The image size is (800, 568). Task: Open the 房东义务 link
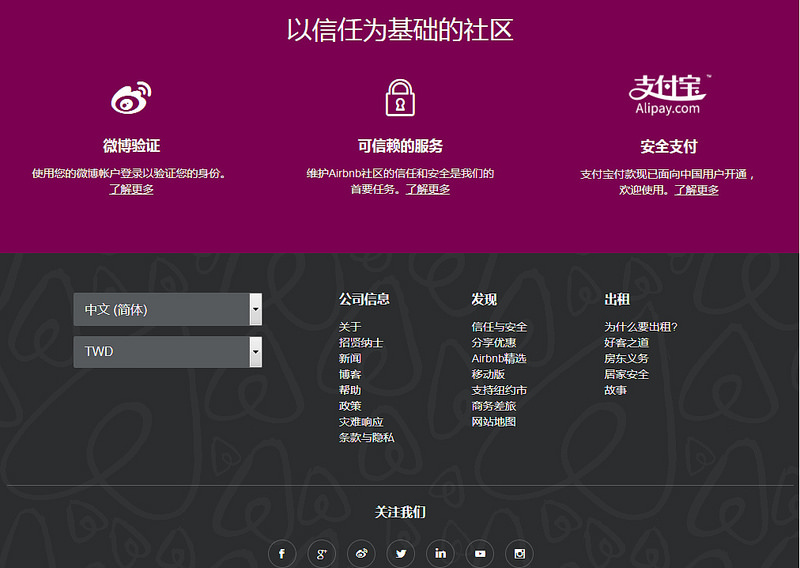click(627, 358)
